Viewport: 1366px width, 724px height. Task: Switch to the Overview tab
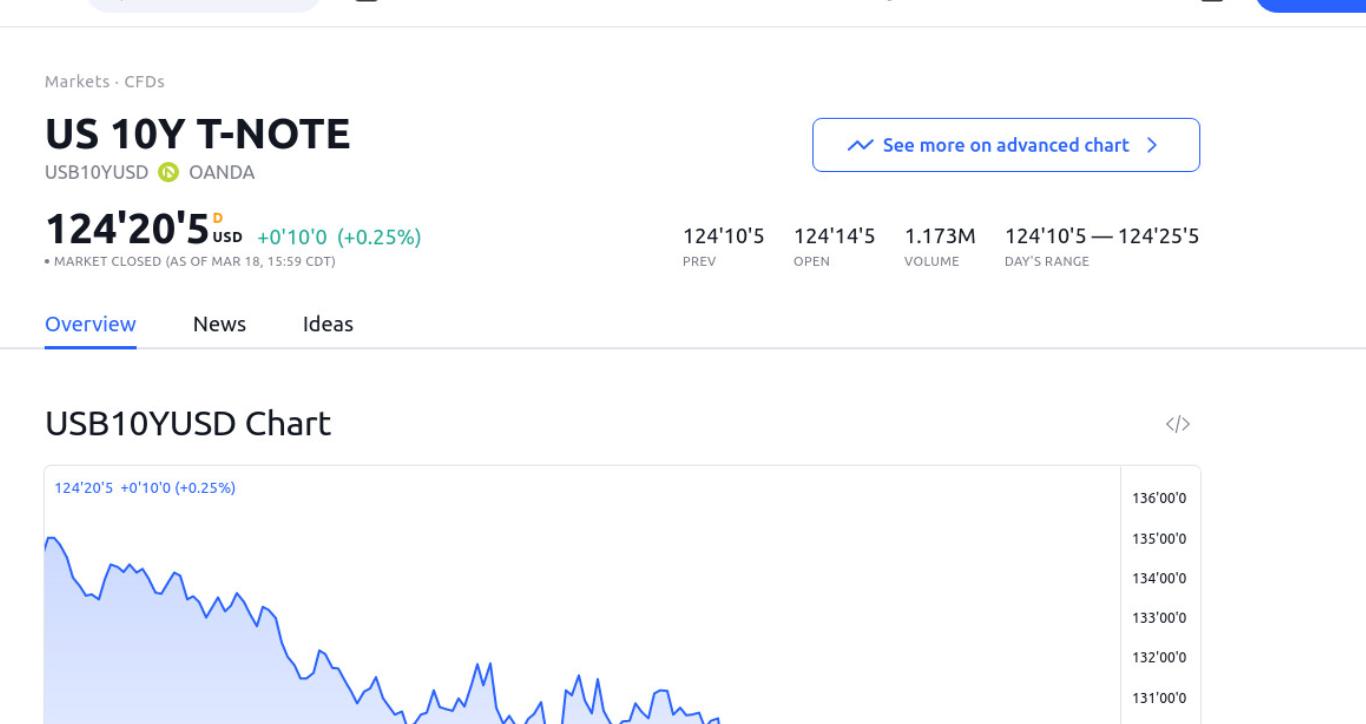pos(90,324)
